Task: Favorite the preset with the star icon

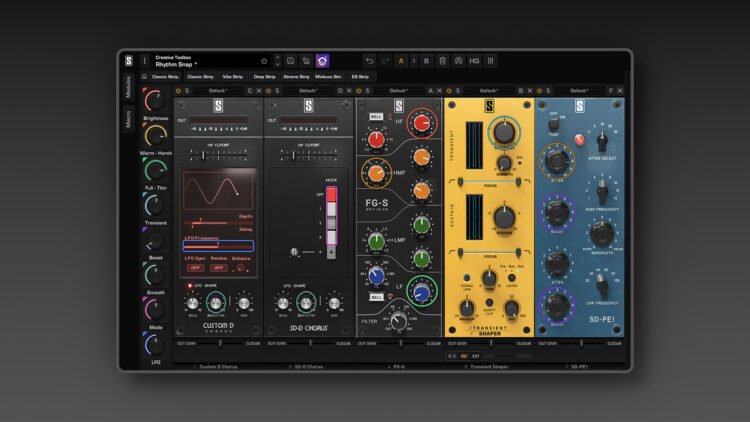Action: [x=264, y=61]
